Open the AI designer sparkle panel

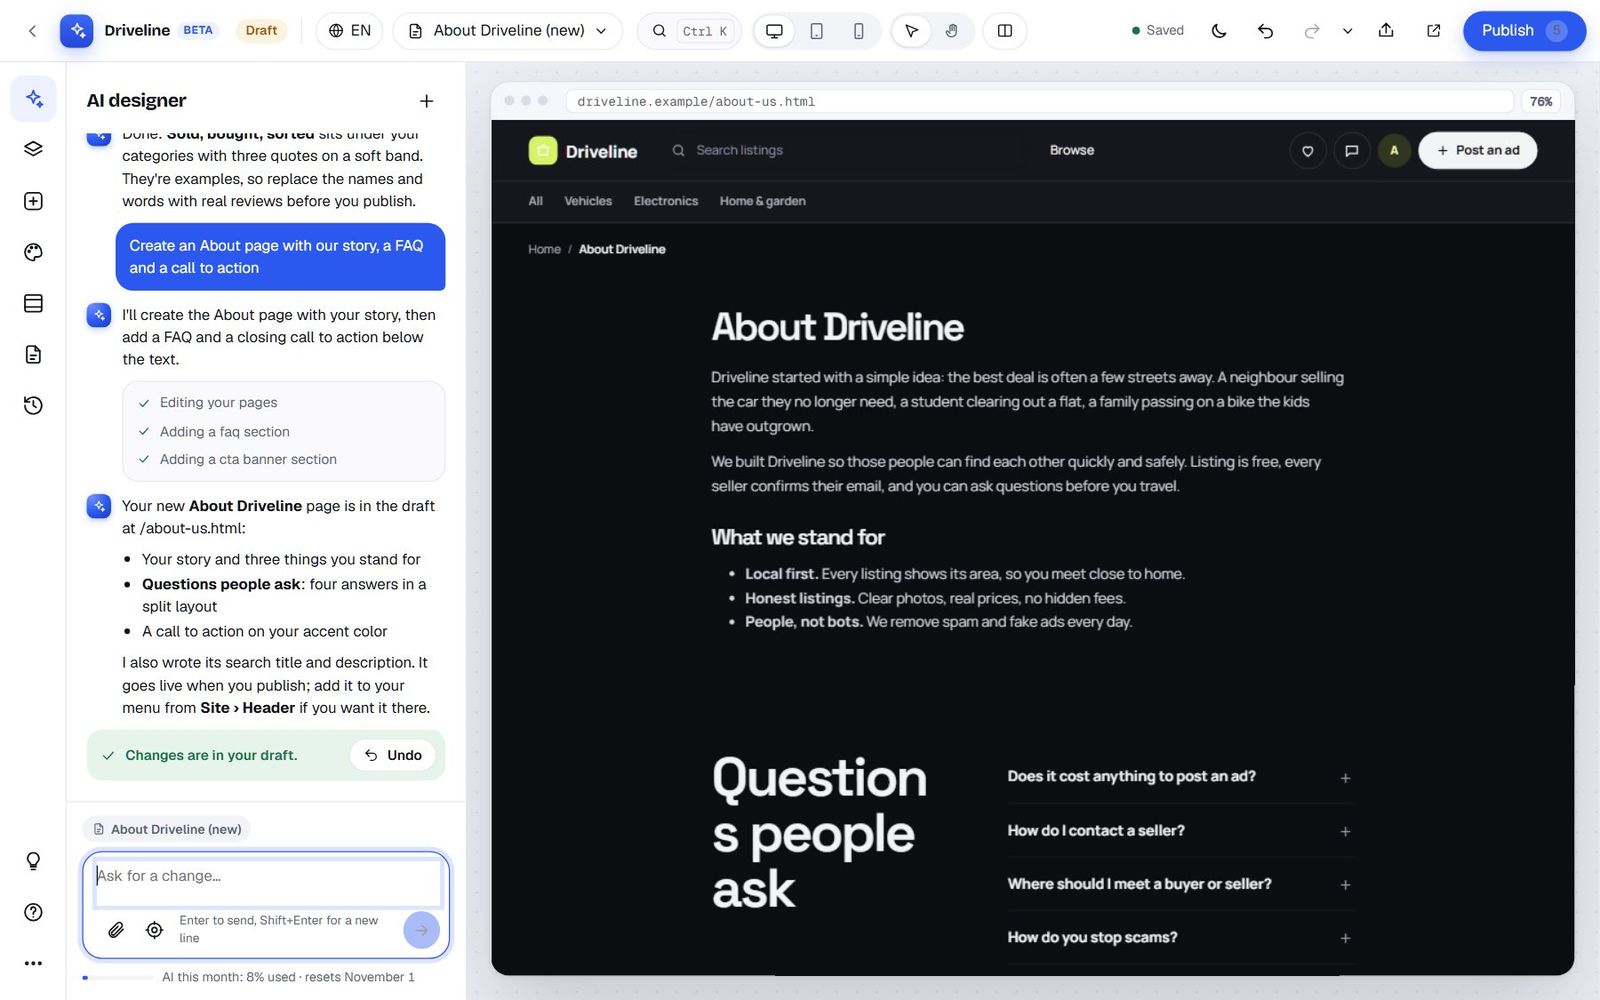point(33,99)
